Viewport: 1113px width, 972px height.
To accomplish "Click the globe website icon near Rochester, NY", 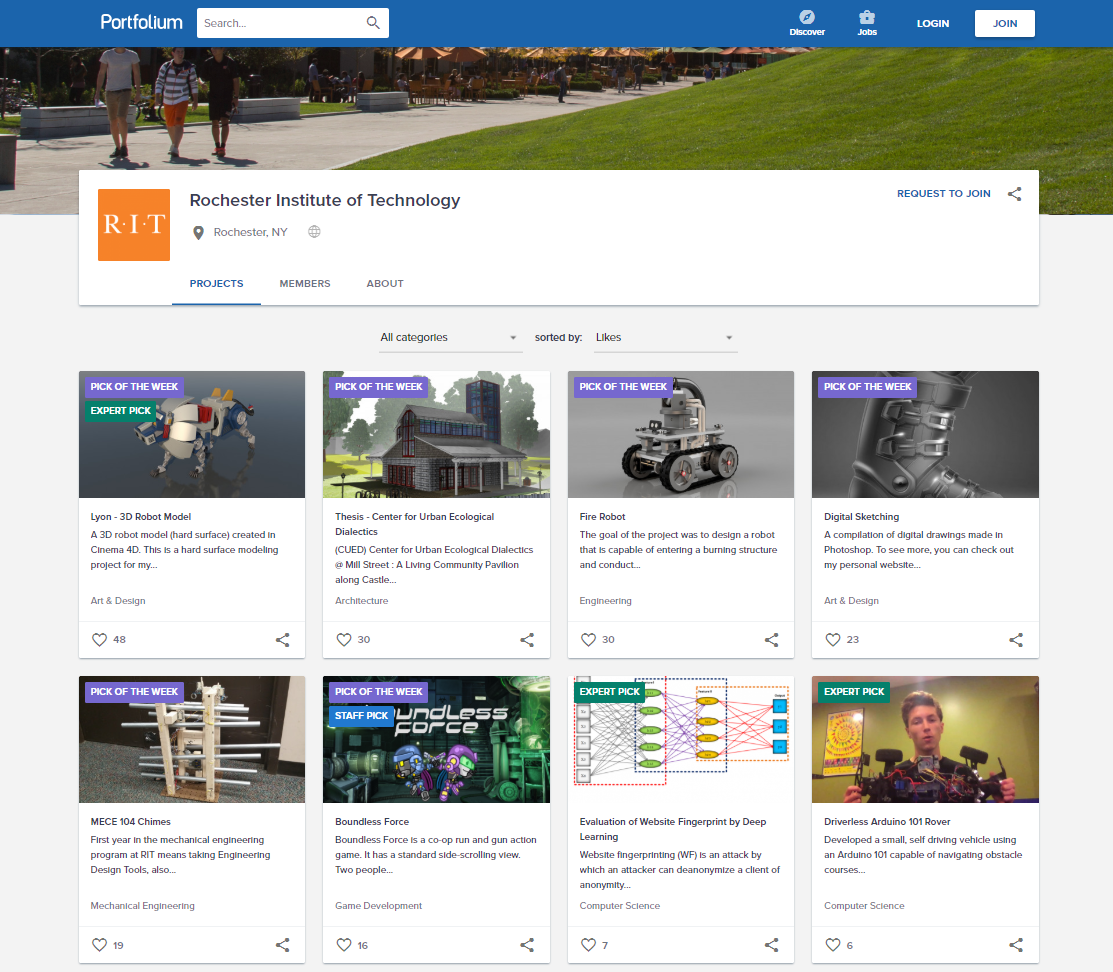I will click(314, 232).
